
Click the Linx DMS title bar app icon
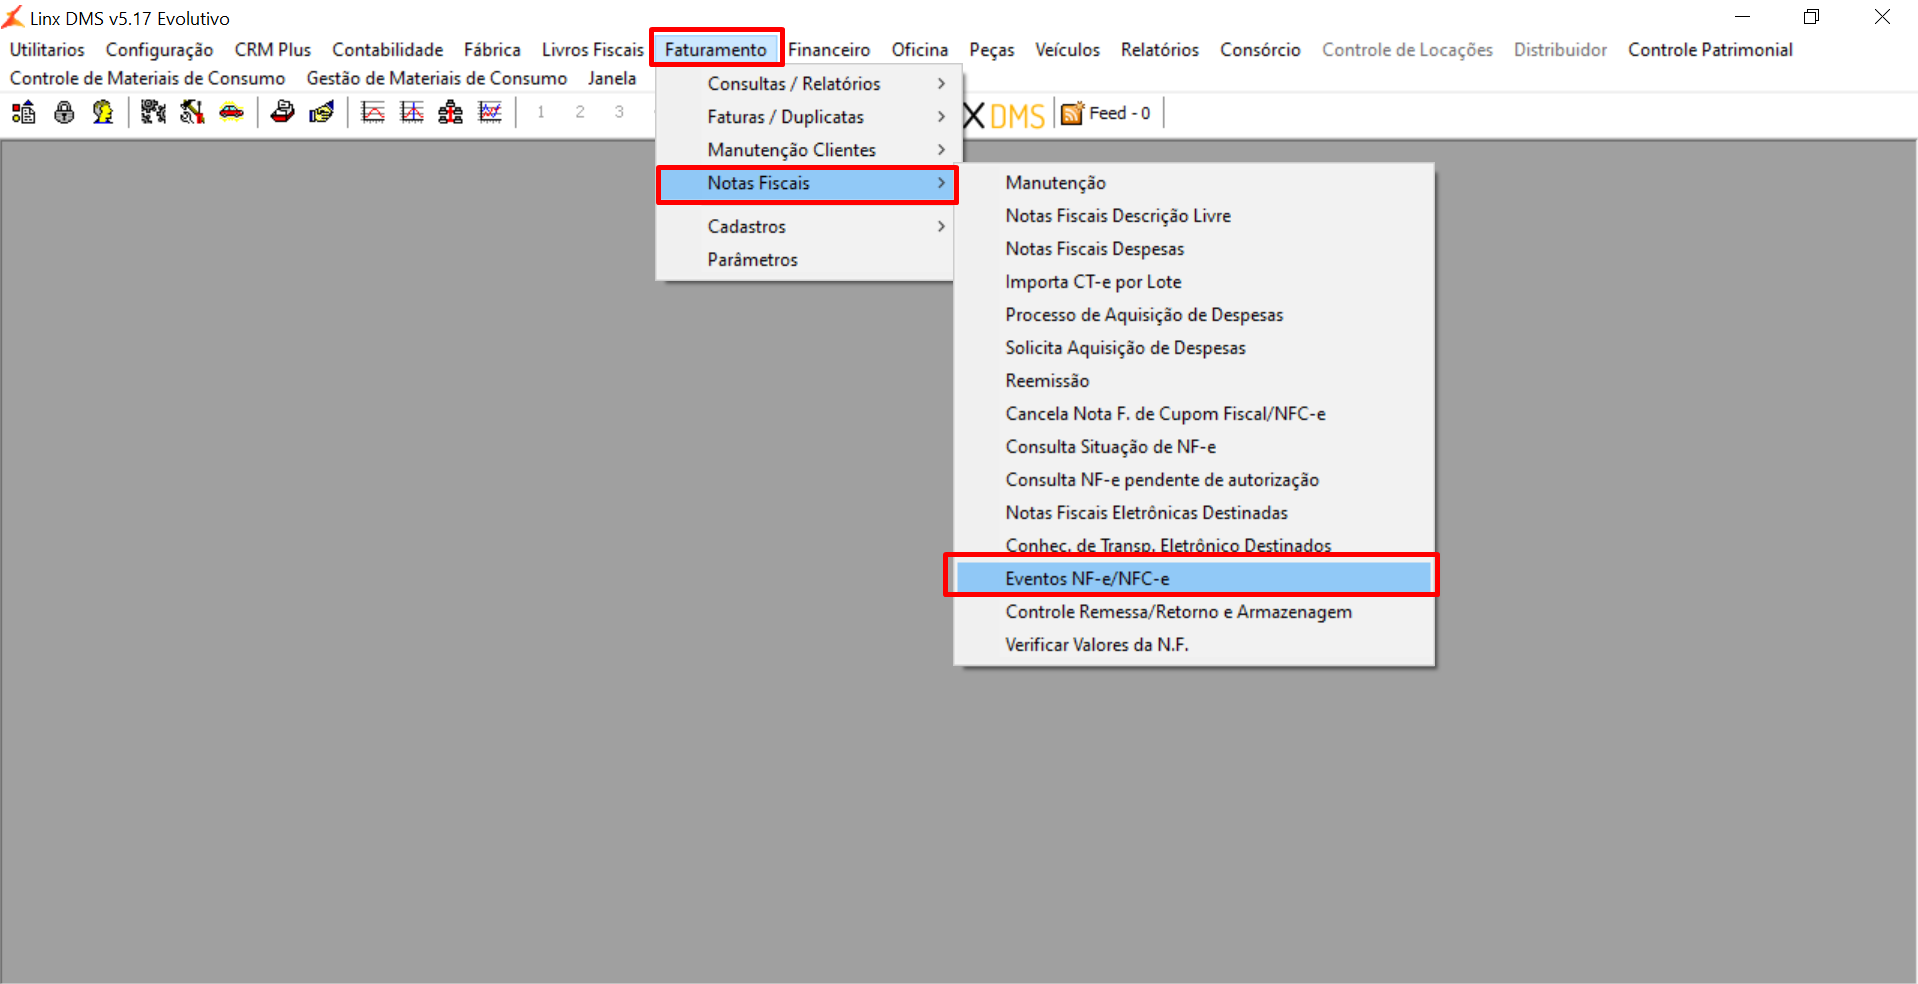pyautogui.click(x=13, y=17)
